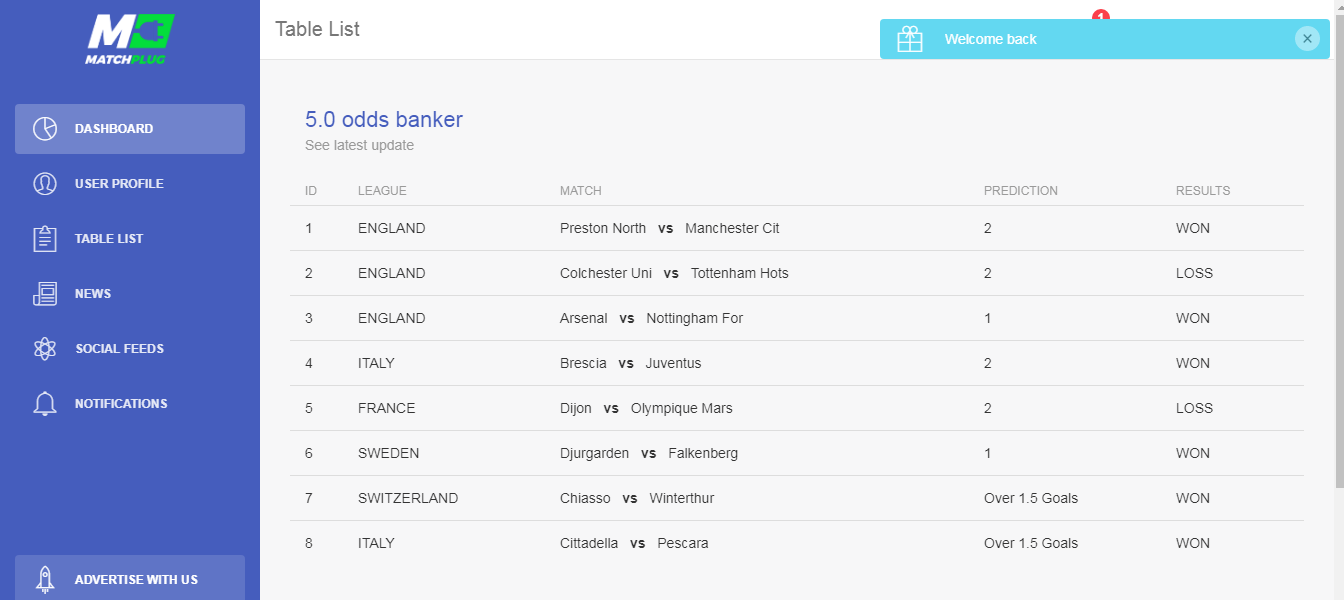
Task: Click the Social Feeds atom icon
Action: [45, 349]
